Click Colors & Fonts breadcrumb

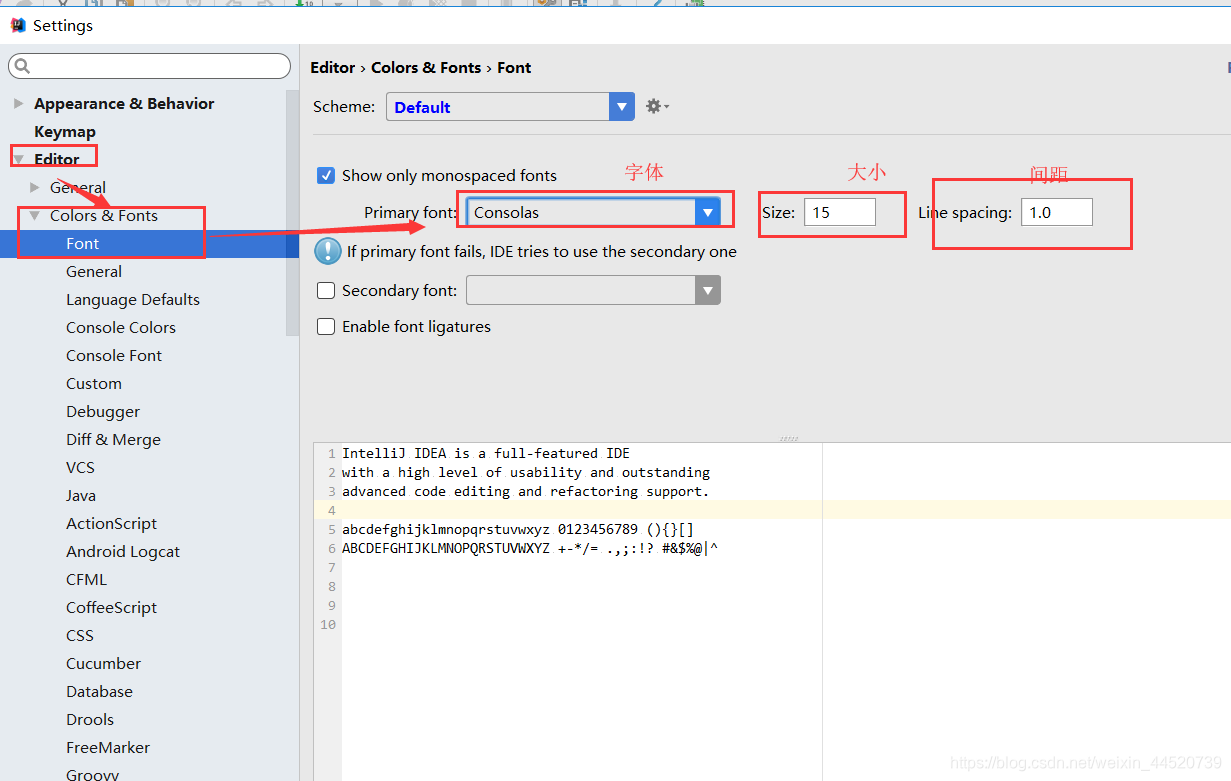pyautogui.click(x=426, y=67)
